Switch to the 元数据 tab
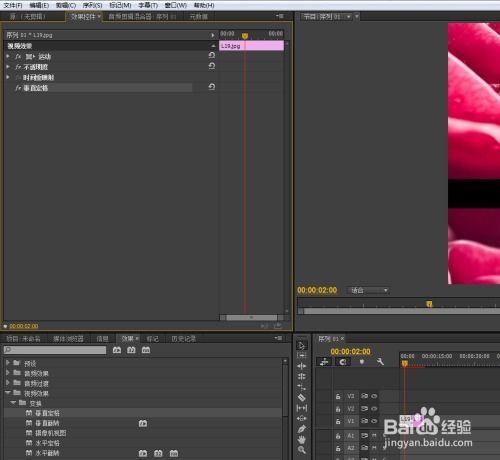 pos(198,16)
